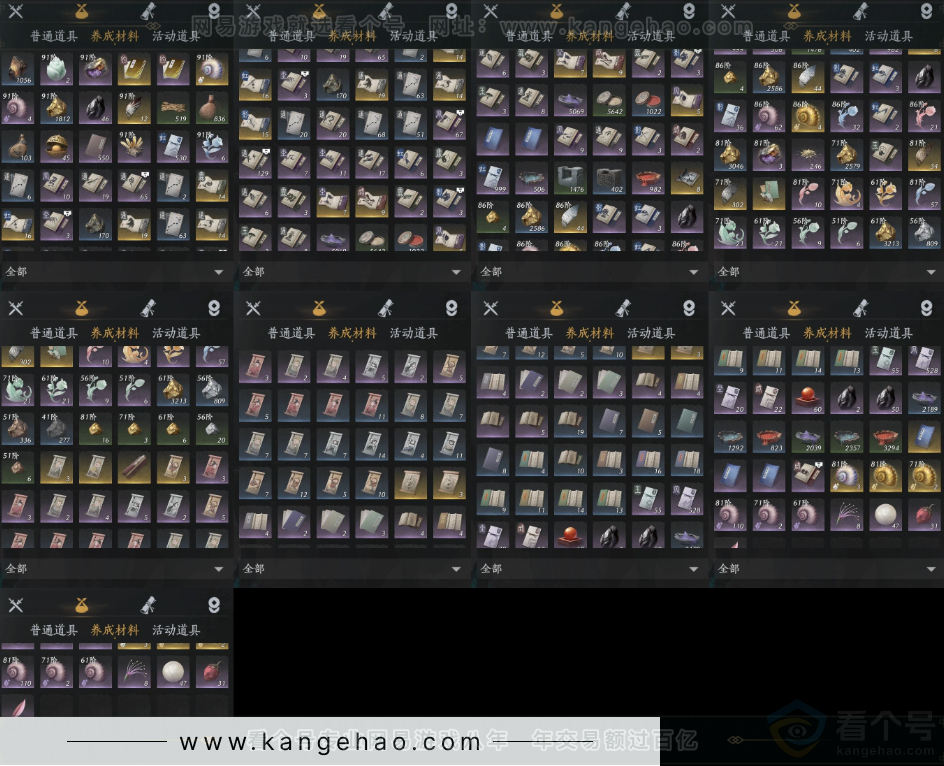Open scroll-and-brush icon in second top-row panel
944x766 pixels.
[x=386, y=11]
